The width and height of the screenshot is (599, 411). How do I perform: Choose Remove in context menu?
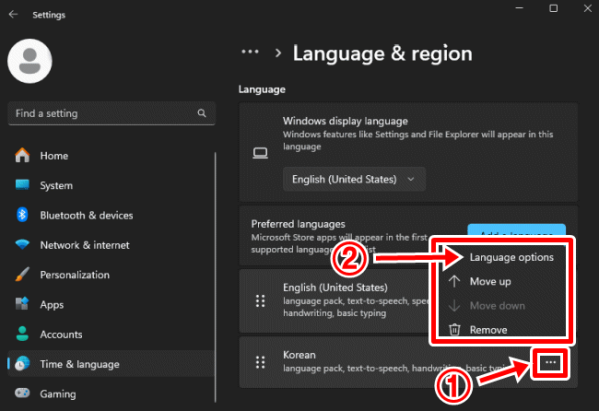(488, 330)
